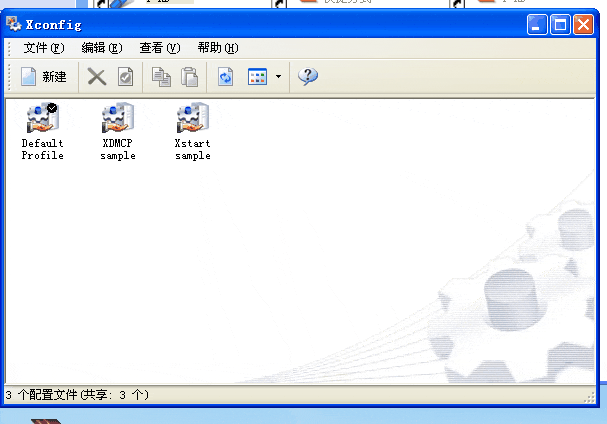The width and height of the screenshot is (607, 424).
Task: Expand the Views dropdown arrow
Action: tap(278, 77)
